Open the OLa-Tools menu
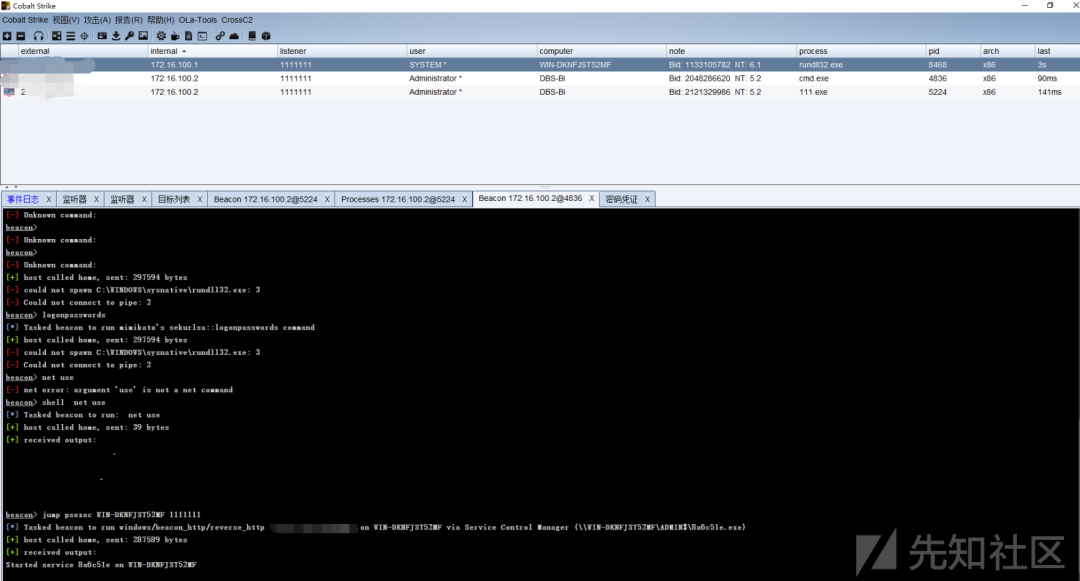The height and width of the screenshot is (581, 1080). click(198, 20)
